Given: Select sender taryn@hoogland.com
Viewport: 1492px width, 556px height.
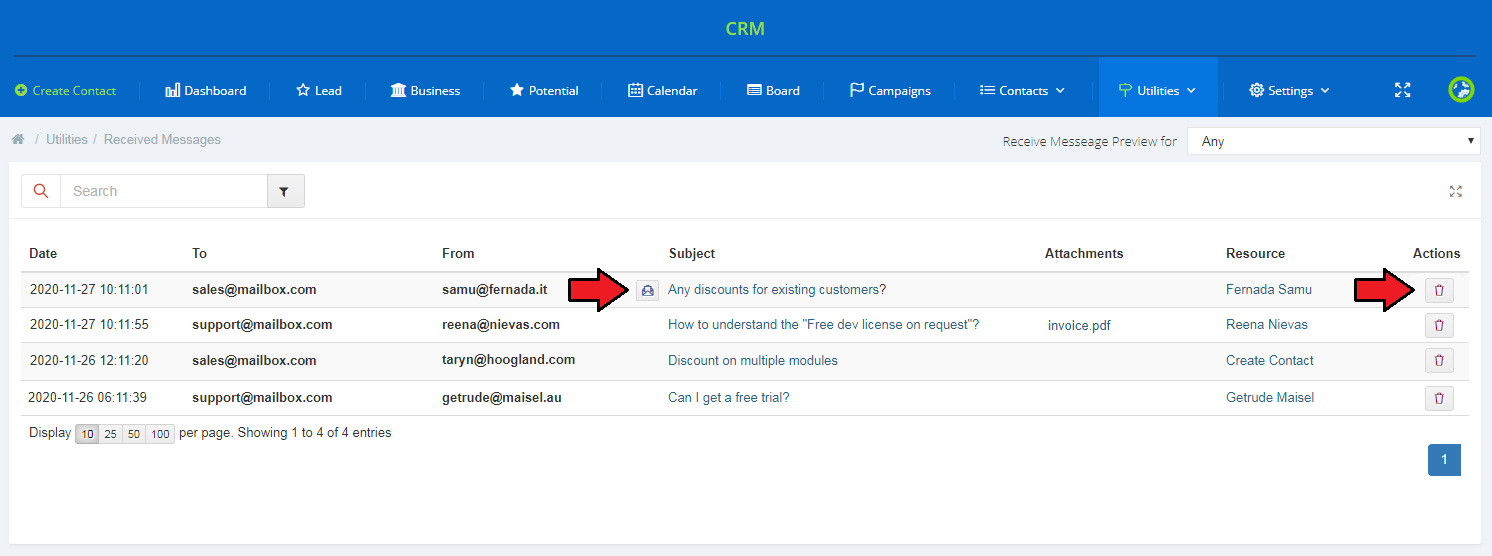Looking at the screenshot, I should [508, 359].
